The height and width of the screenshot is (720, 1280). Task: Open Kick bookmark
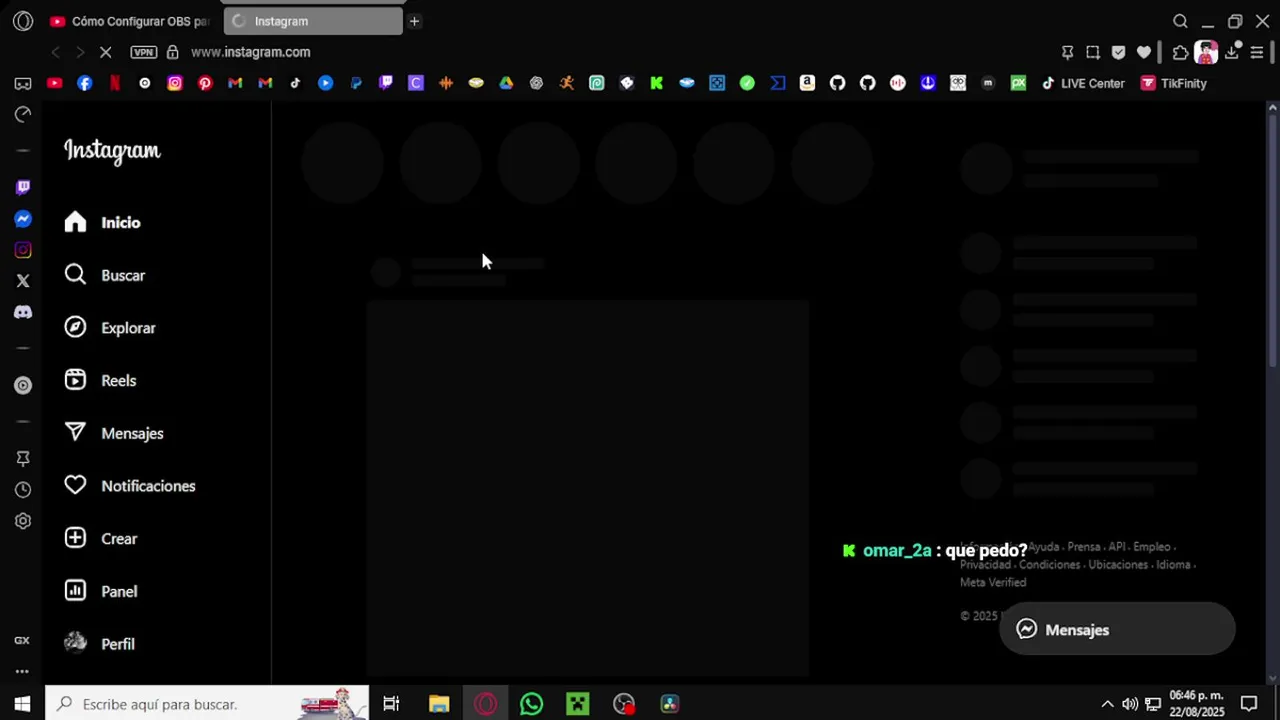pyautogui.click(x=657, y=83)
